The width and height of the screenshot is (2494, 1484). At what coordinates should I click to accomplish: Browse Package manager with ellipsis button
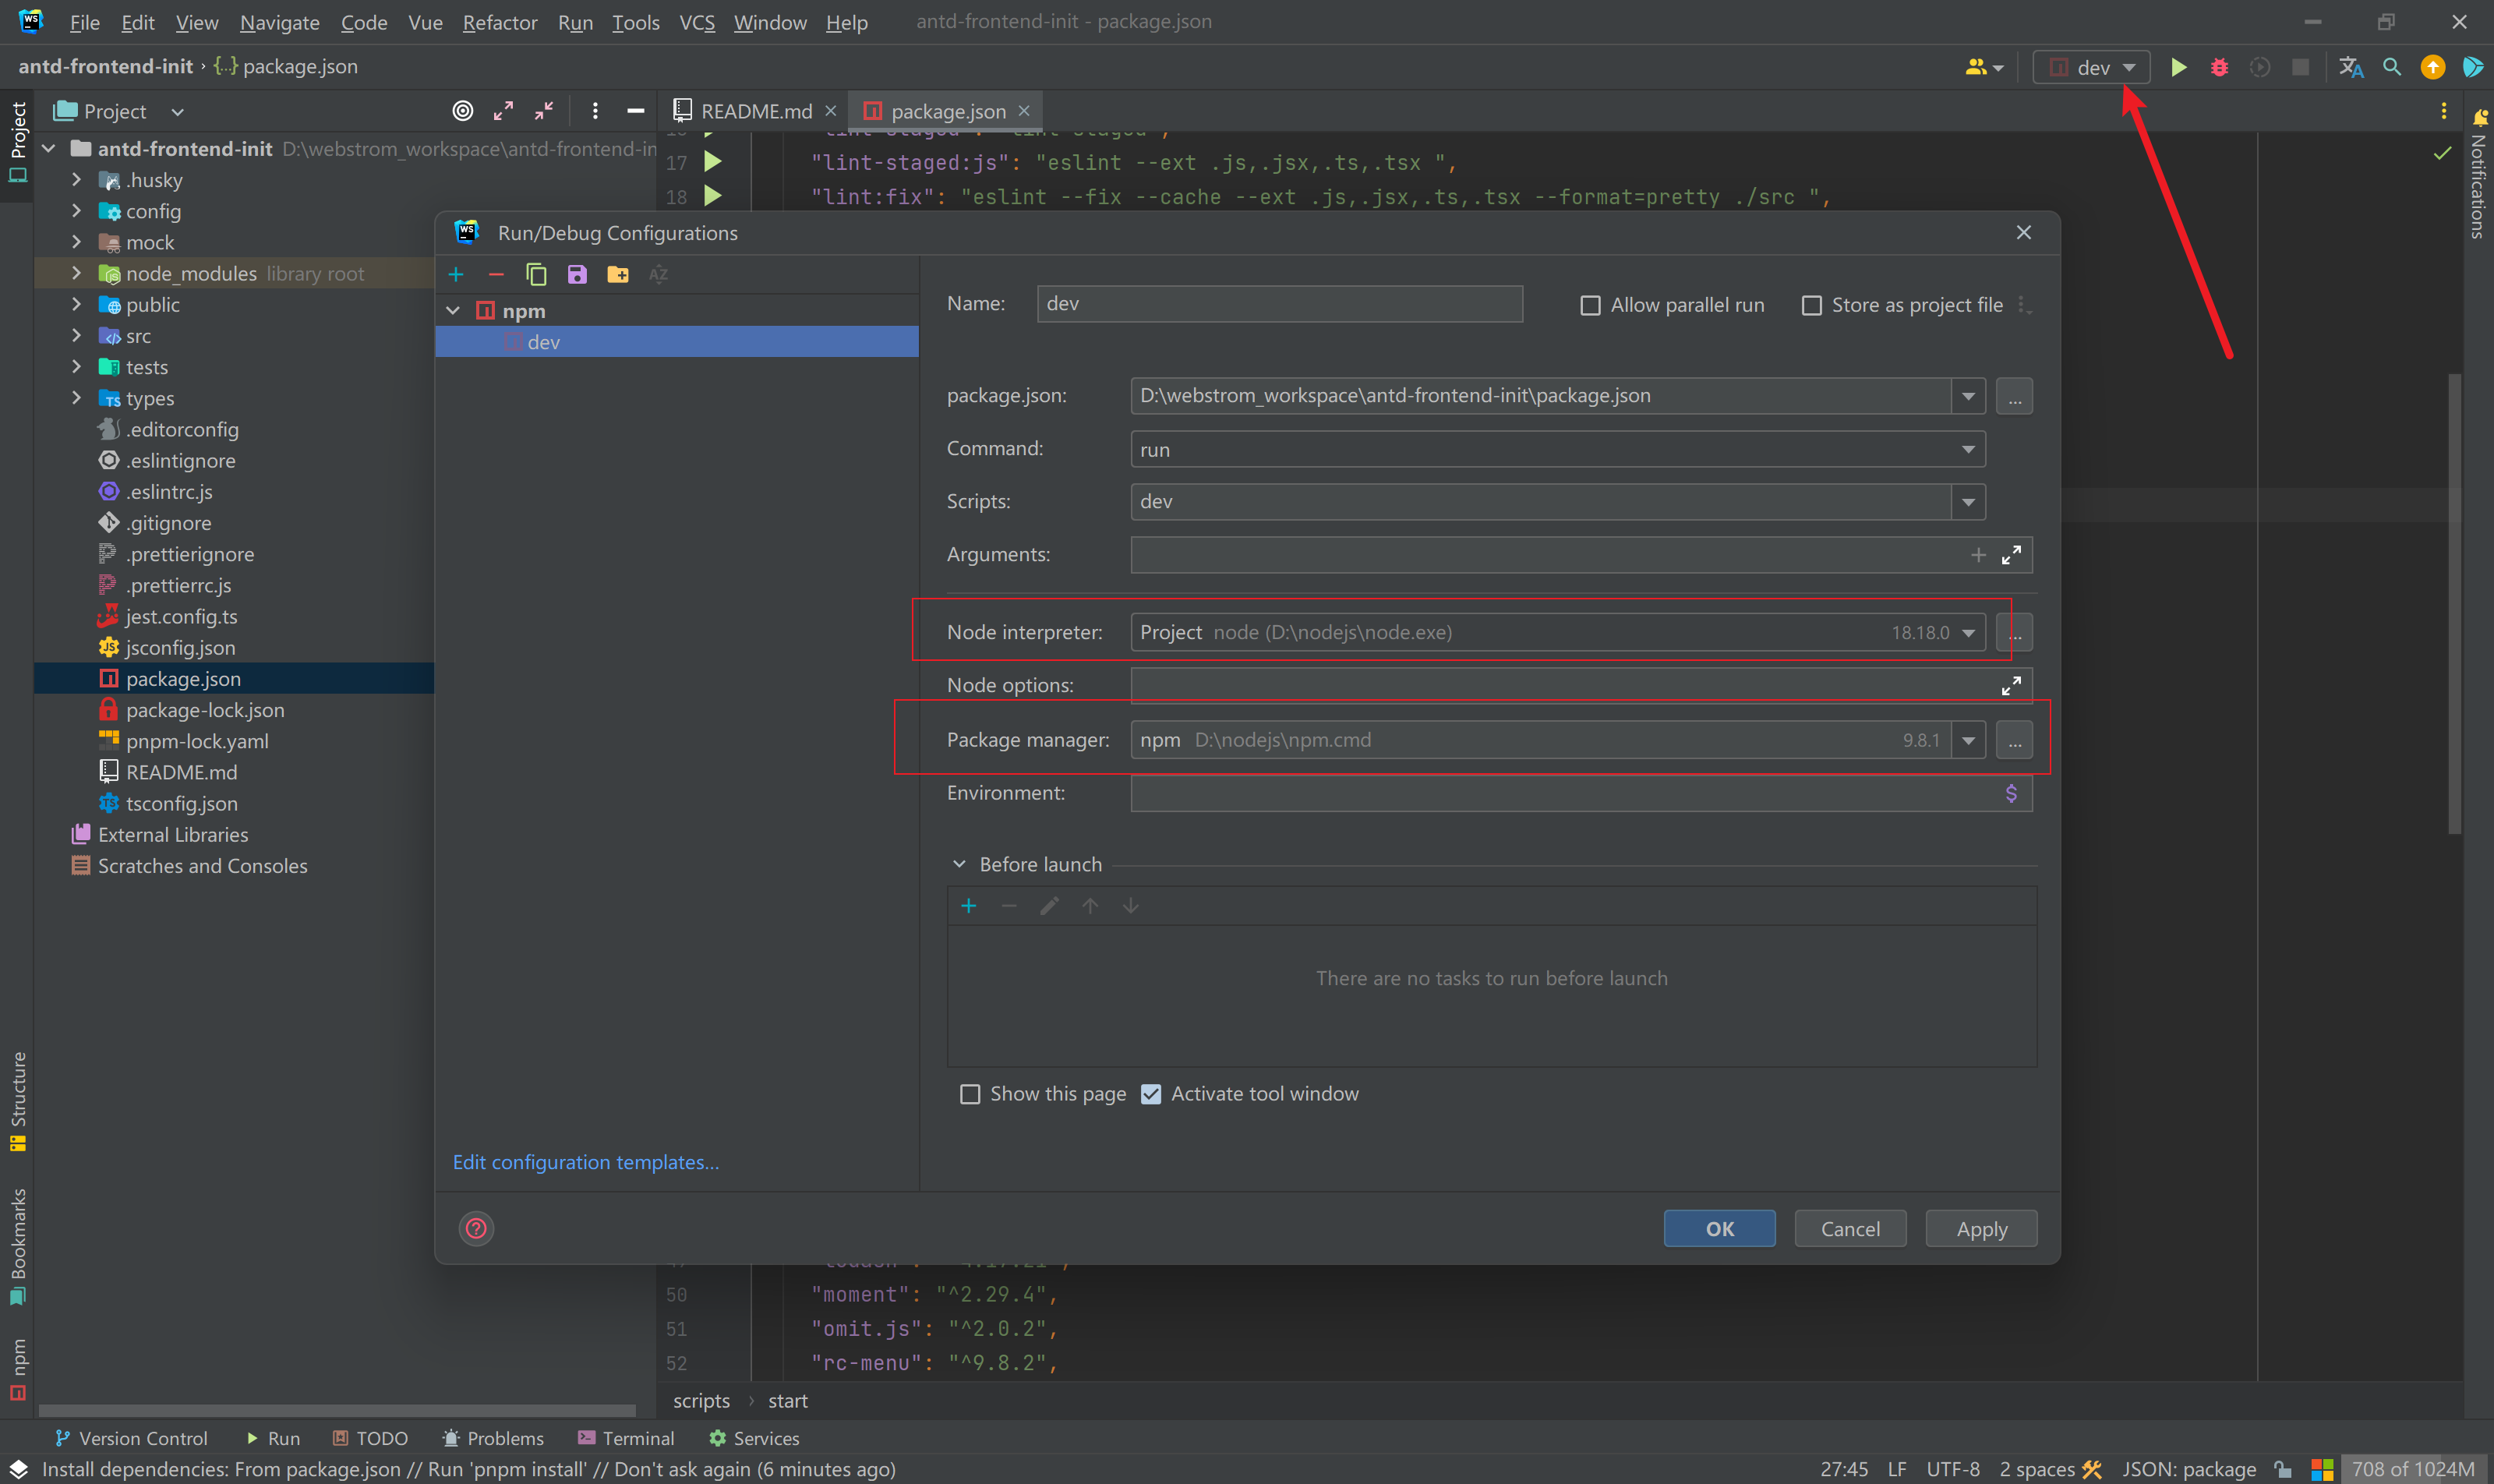tap(2014, 740)
